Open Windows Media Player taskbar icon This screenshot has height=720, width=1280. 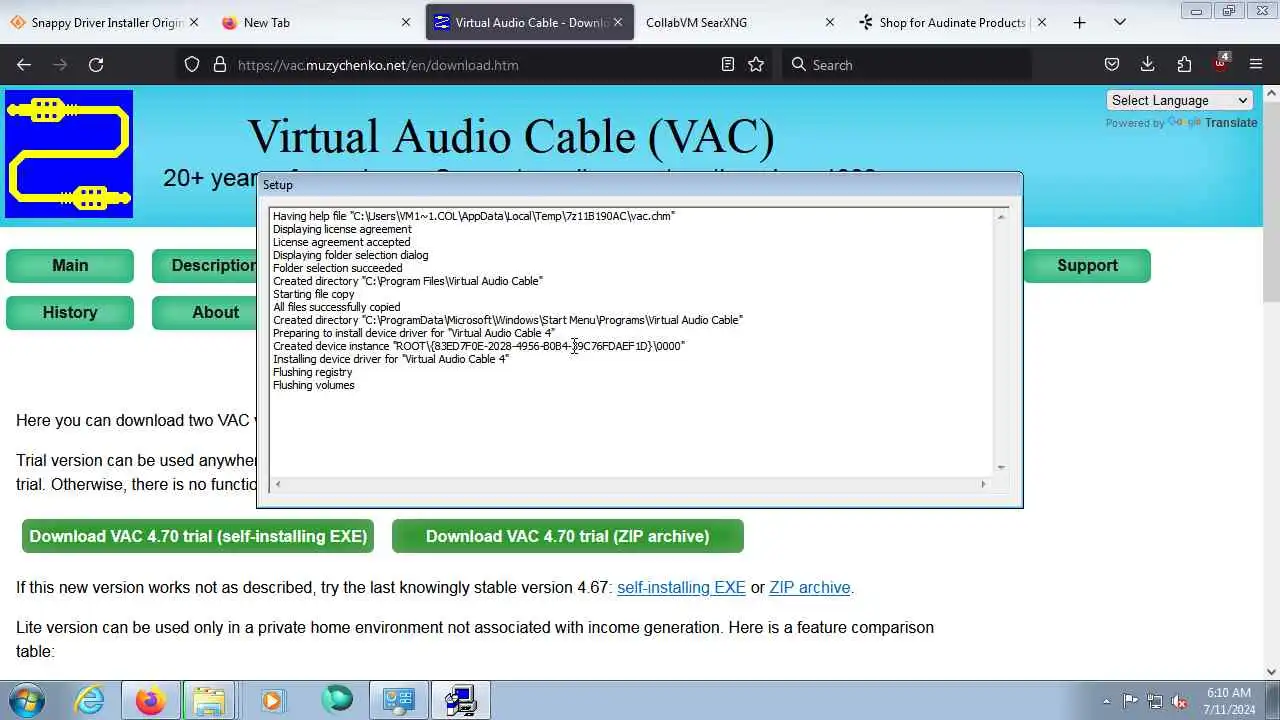[x=272, y=700]
